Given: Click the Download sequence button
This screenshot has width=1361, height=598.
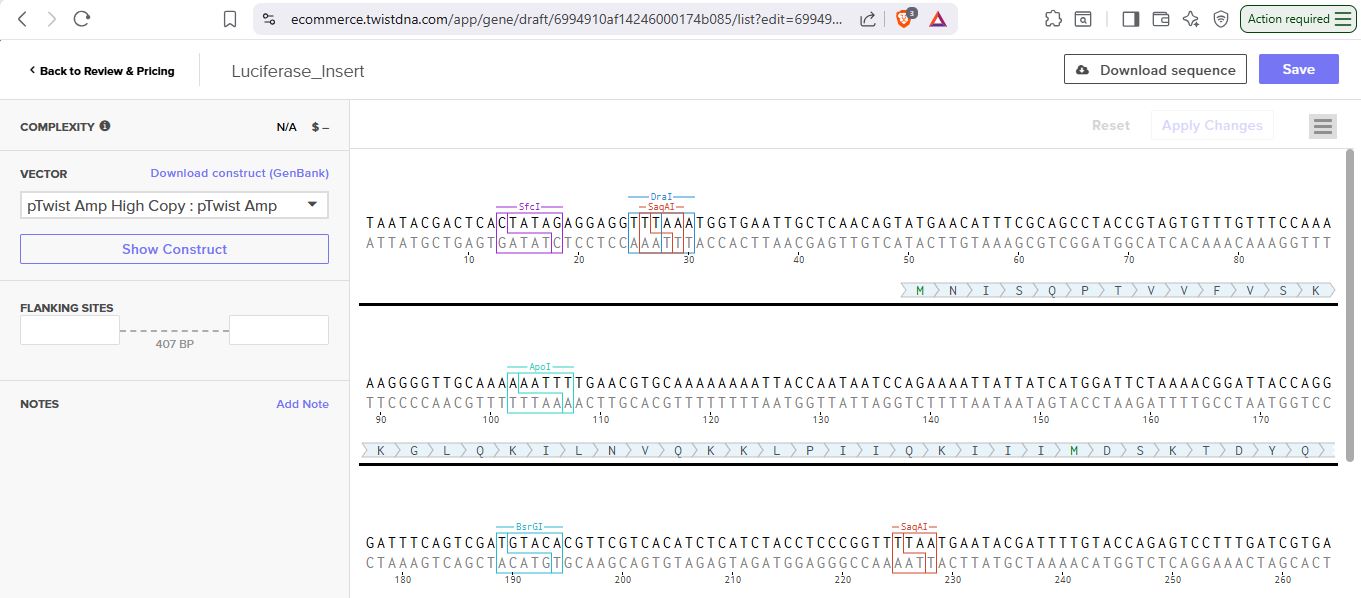Looking at the screenshot, I should coord(1155,69).
